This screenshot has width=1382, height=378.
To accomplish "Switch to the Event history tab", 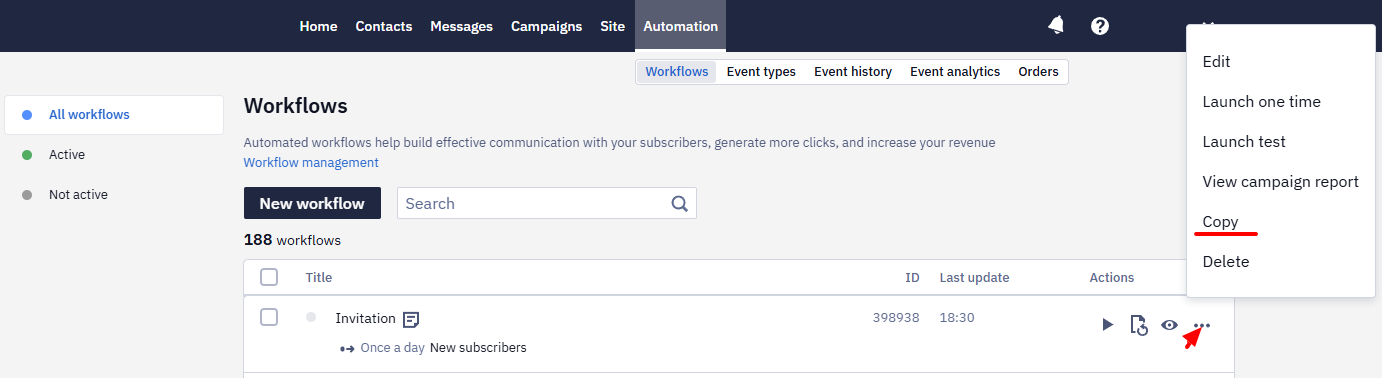I will pos(853,72).
